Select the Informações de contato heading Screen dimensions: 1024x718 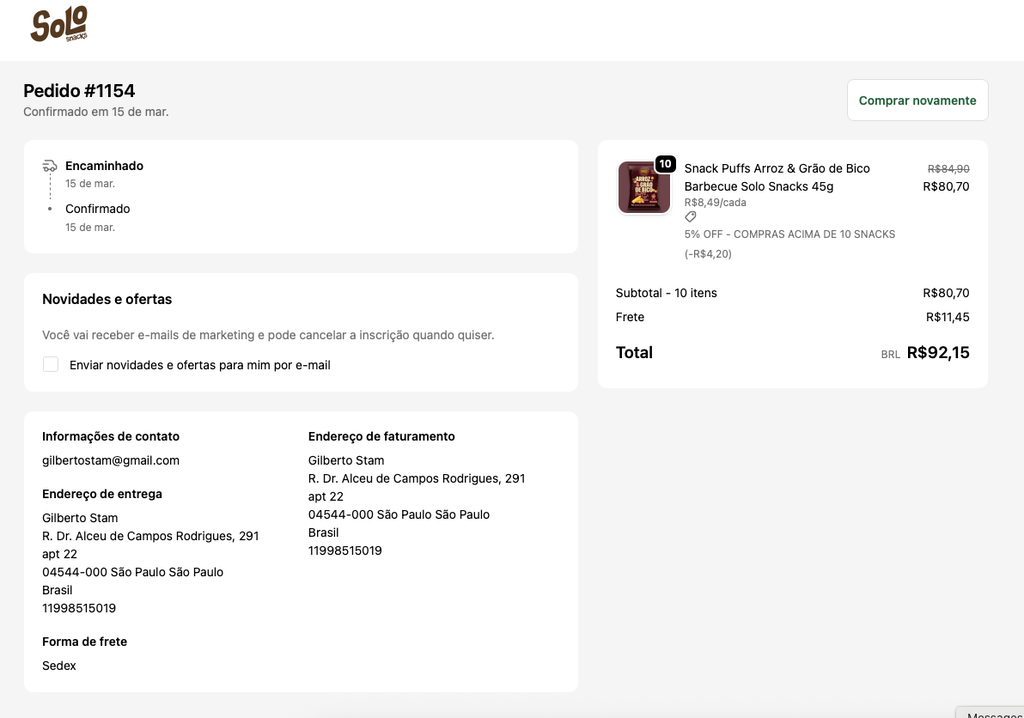coord(110,436)
